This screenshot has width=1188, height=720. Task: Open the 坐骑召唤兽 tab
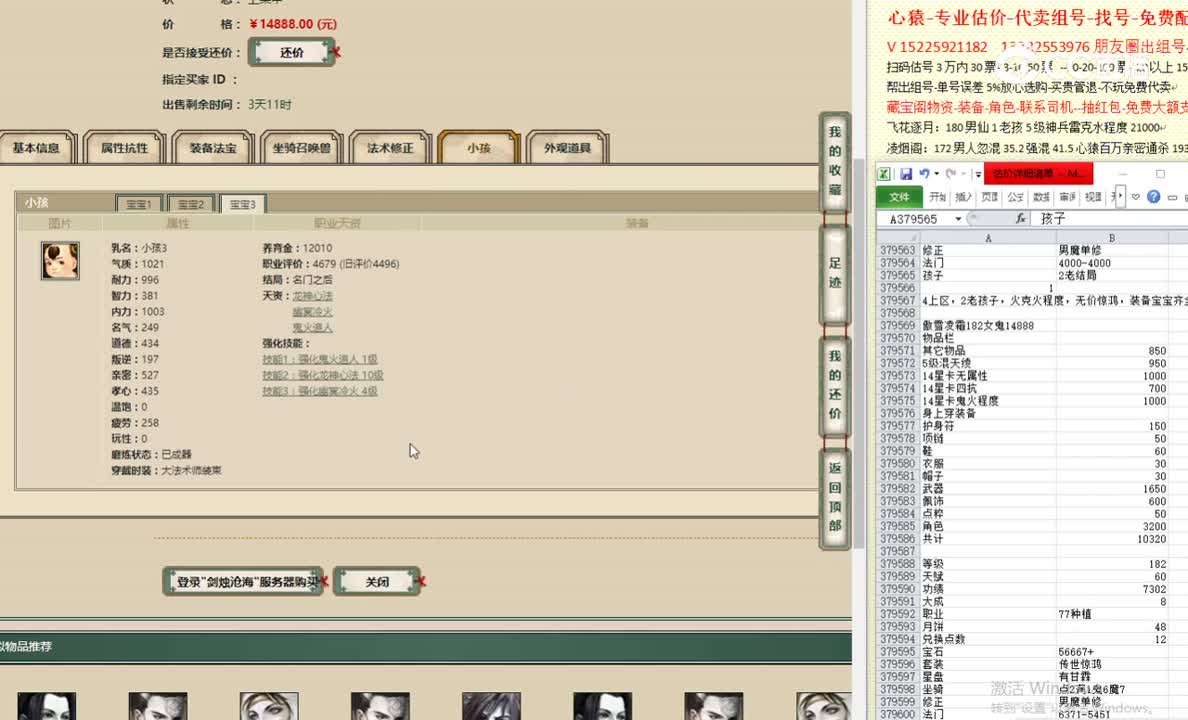(x=302, y=148)
